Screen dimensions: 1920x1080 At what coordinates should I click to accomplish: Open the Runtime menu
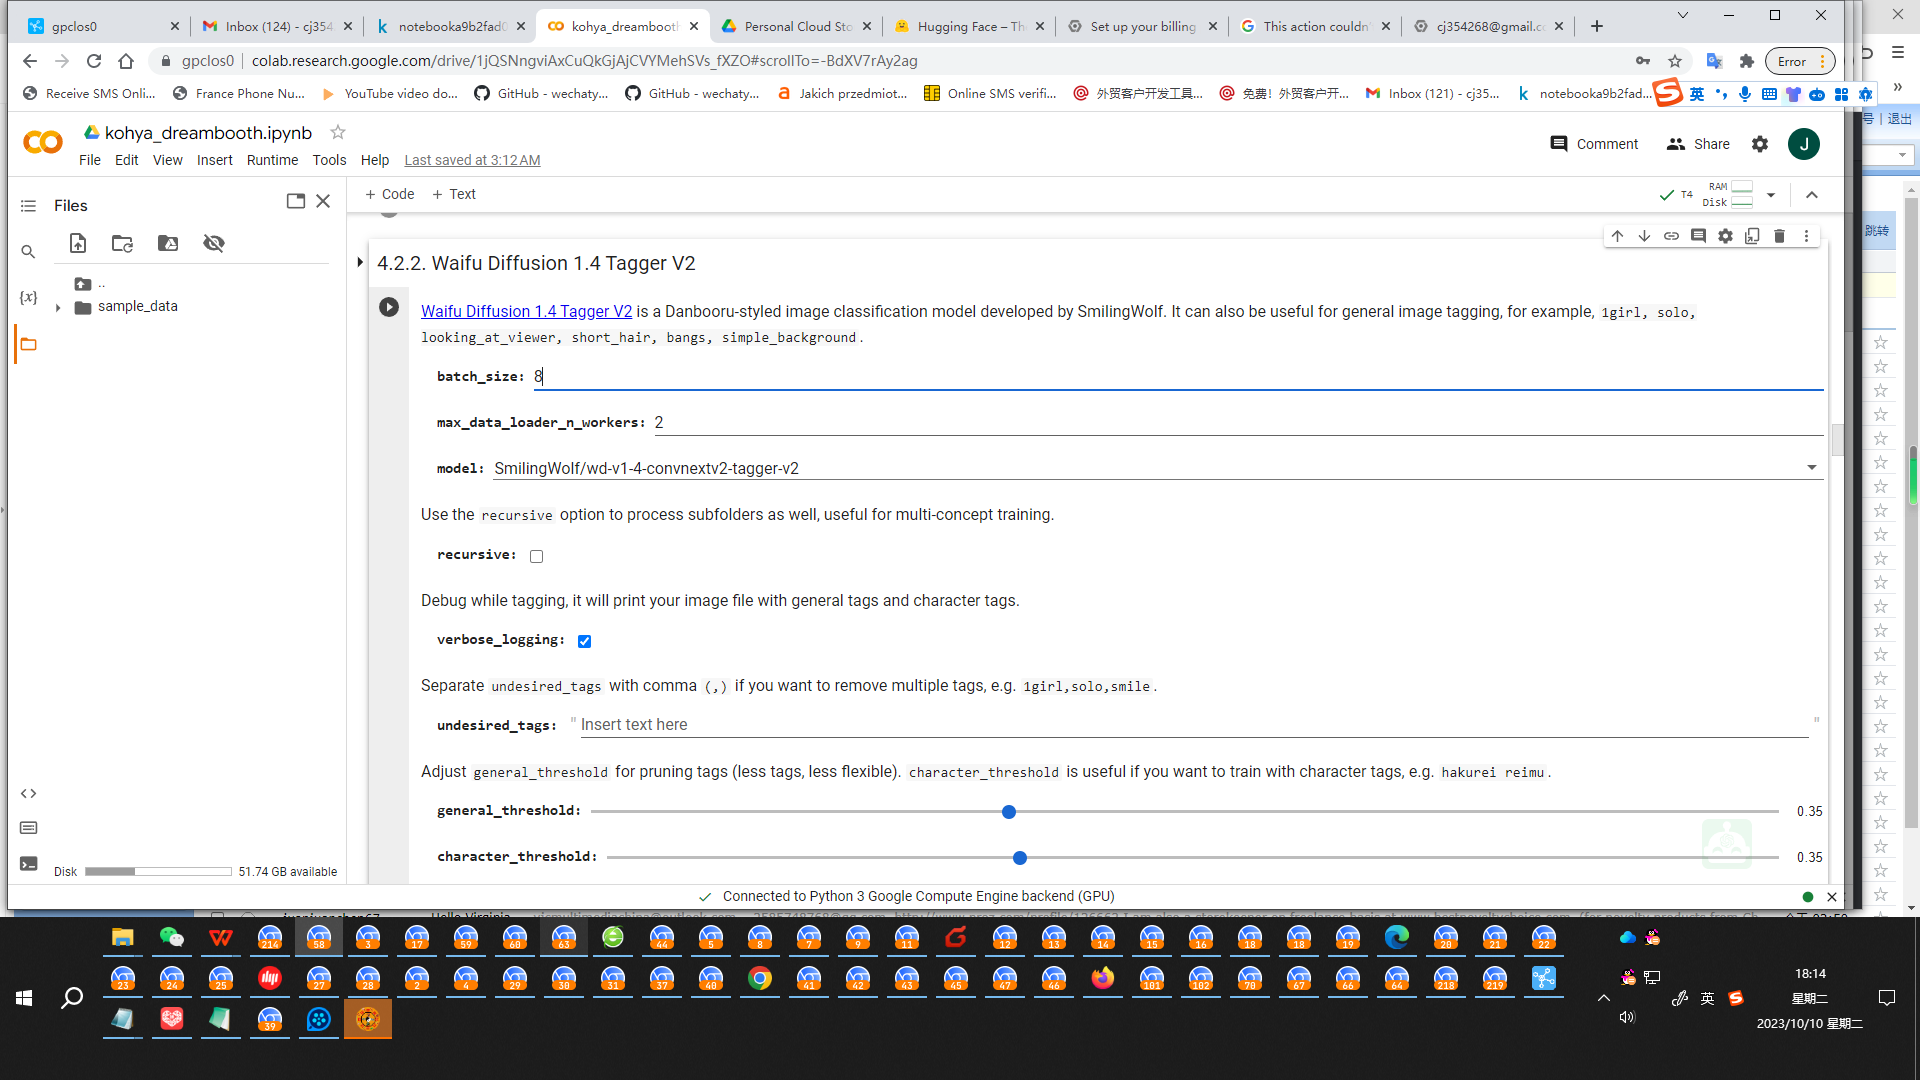pyautogui.click(x=272, y=160)
